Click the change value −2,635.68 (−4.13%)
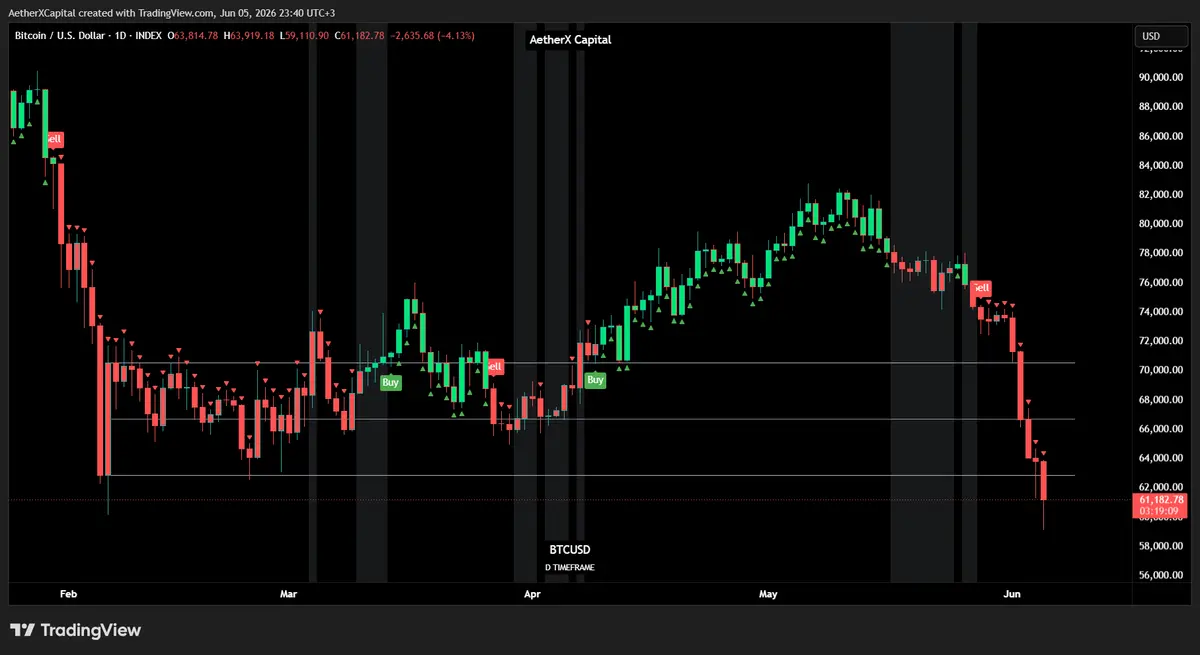The width and height of the screenshot is (1200, 655). (433, 36)
